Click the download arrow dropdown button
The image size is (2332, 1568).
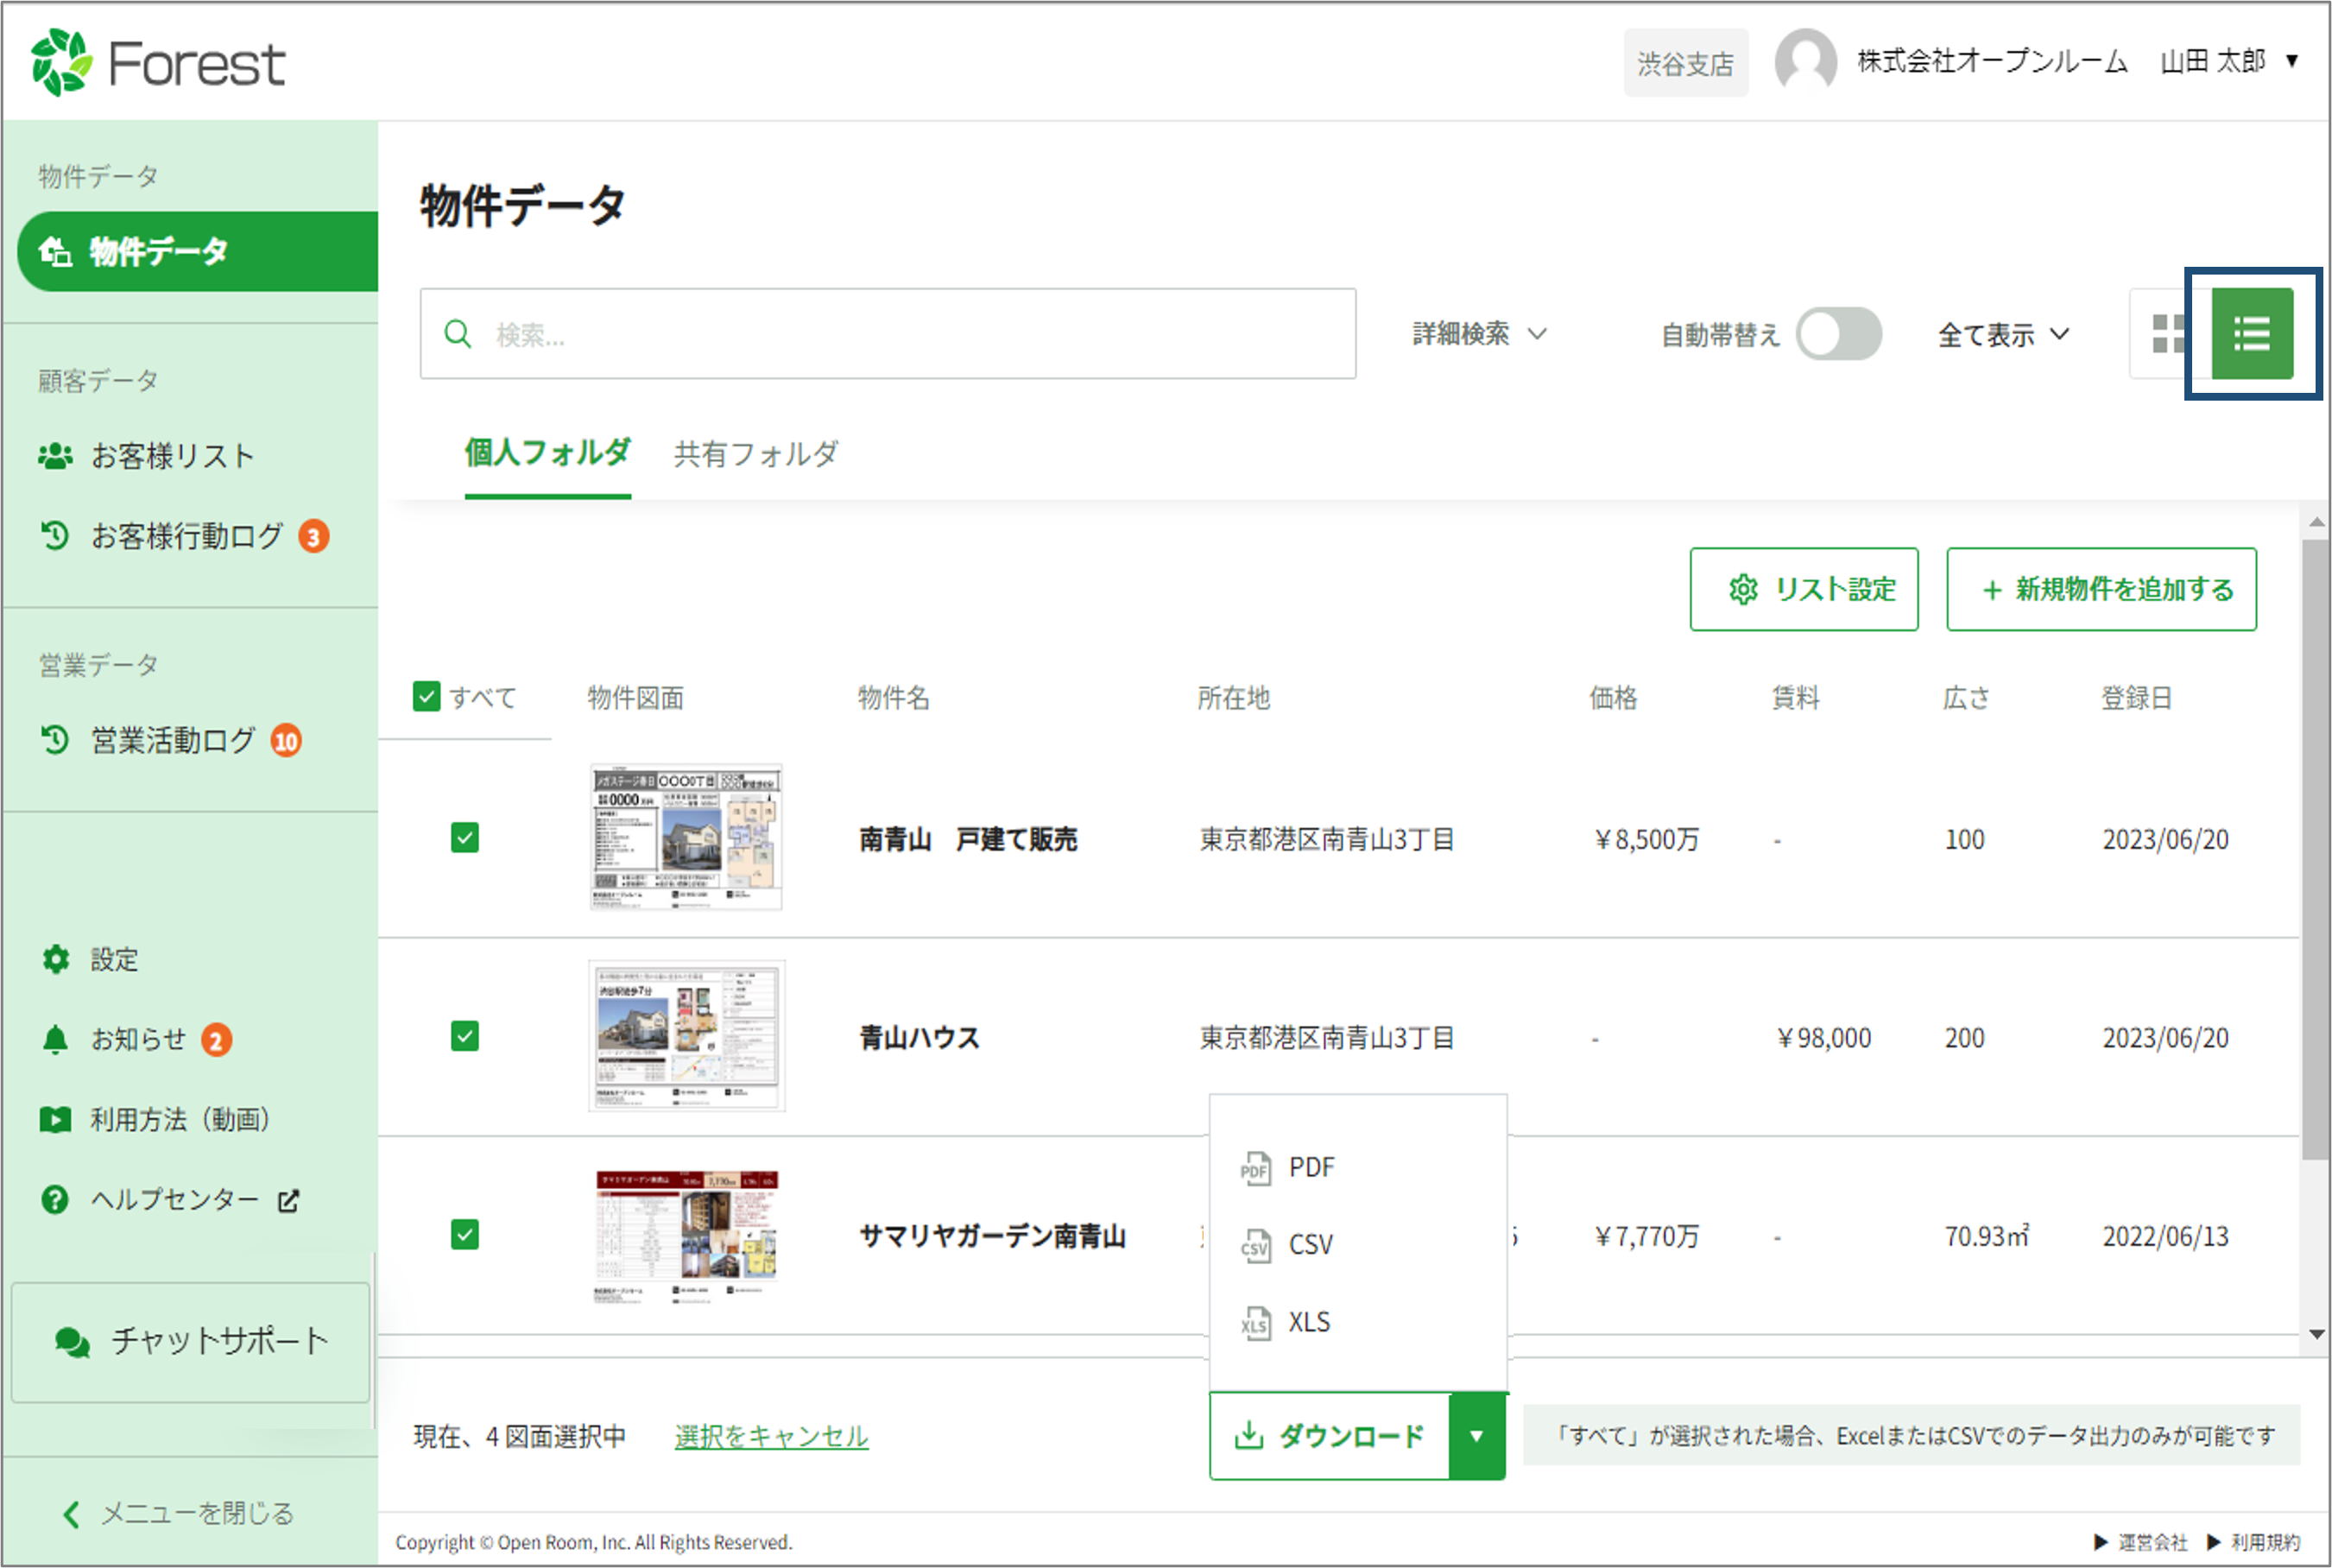pyautogui.click(x=1476, y=1436)
